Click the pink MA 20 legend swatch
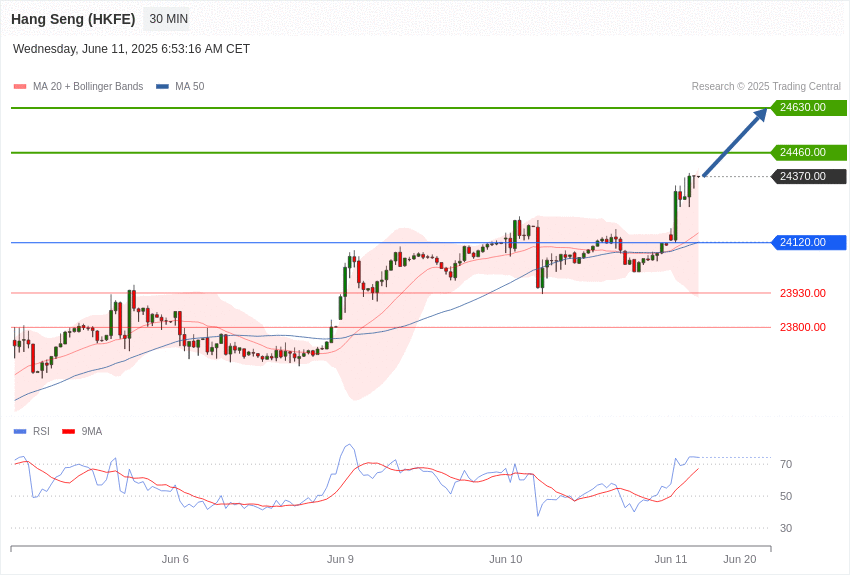Screen dimensions: 850x576 point(20,86)
